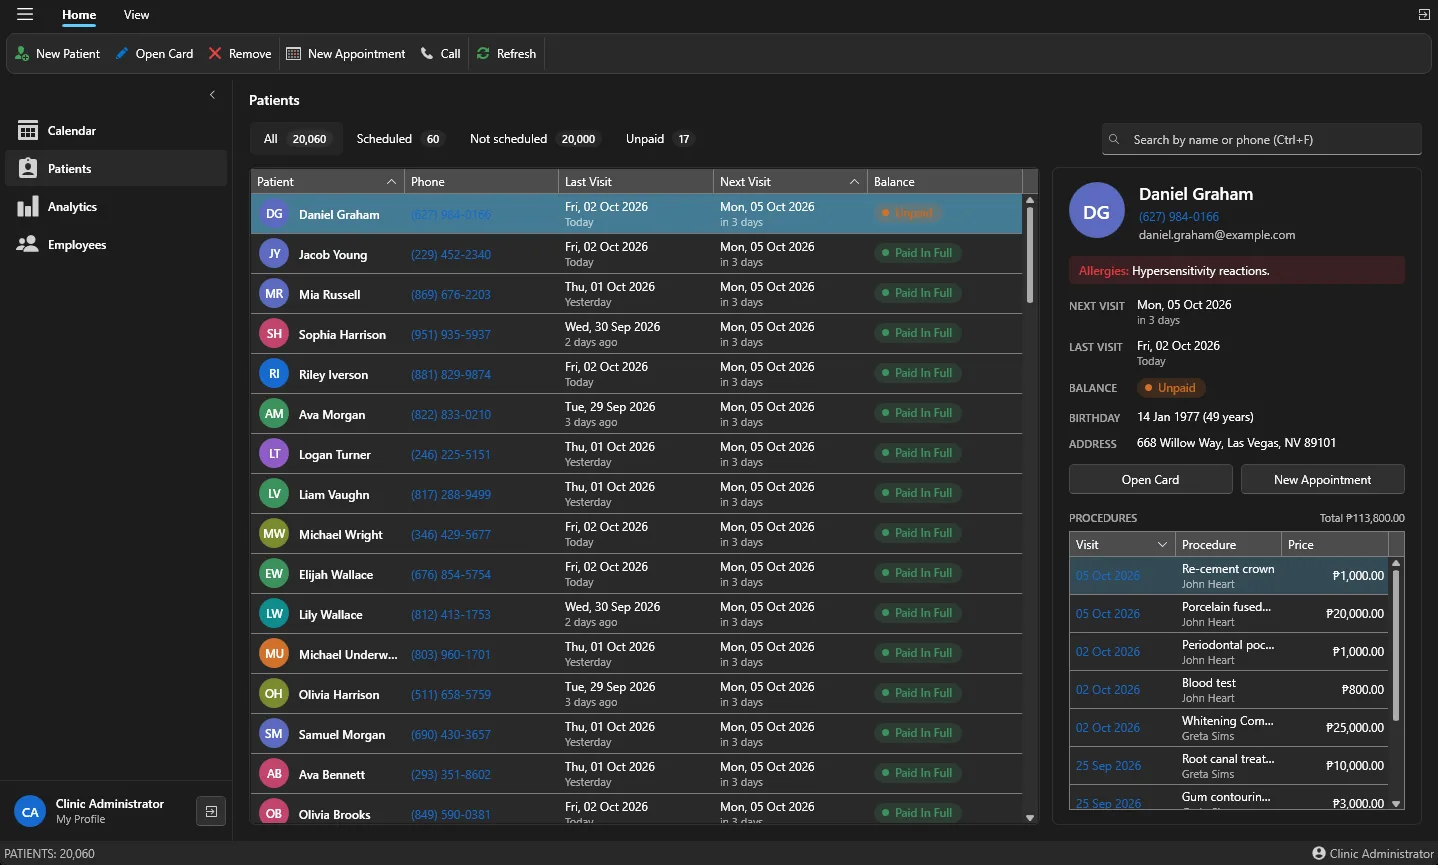
Task: Refresh the patients list
Action: coord(507,54)
